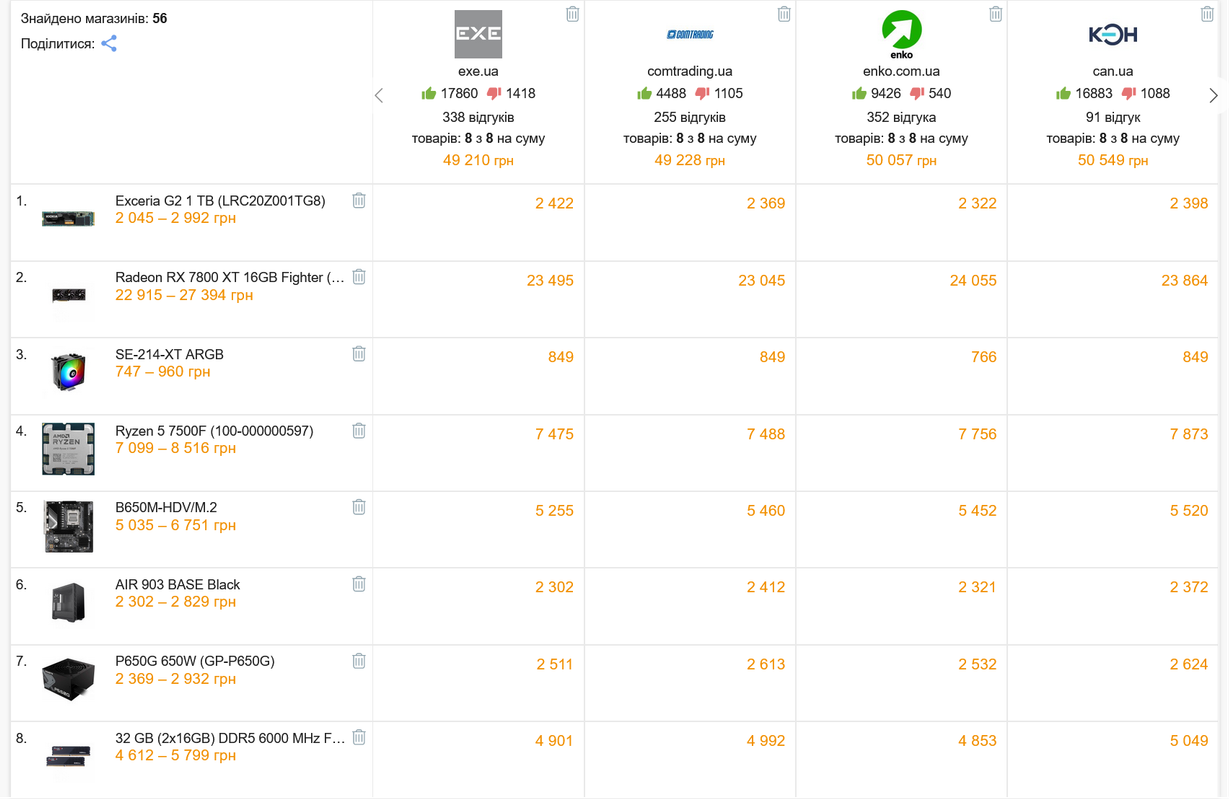Click the 23 045 price at comtrading.ua
The width and height of the screenshot is (1231, 800).
(762, 280)
